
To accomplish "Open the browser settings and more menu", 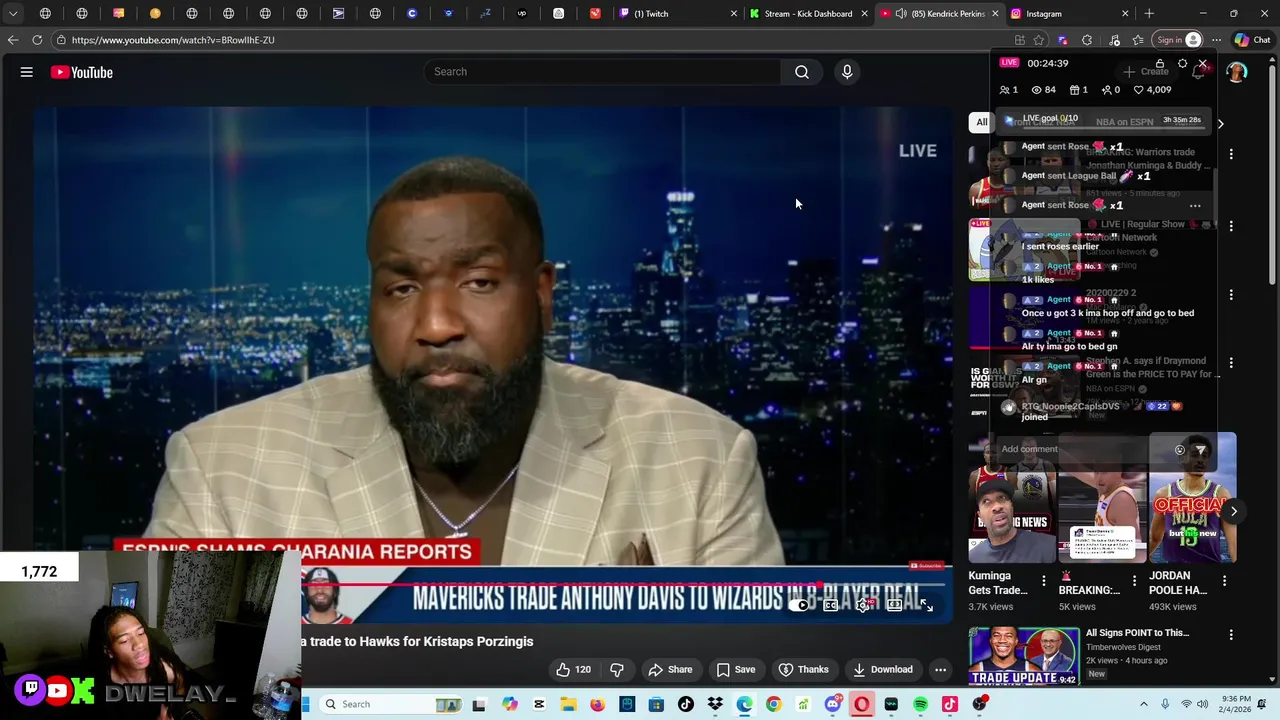I will click(1216, 40).
